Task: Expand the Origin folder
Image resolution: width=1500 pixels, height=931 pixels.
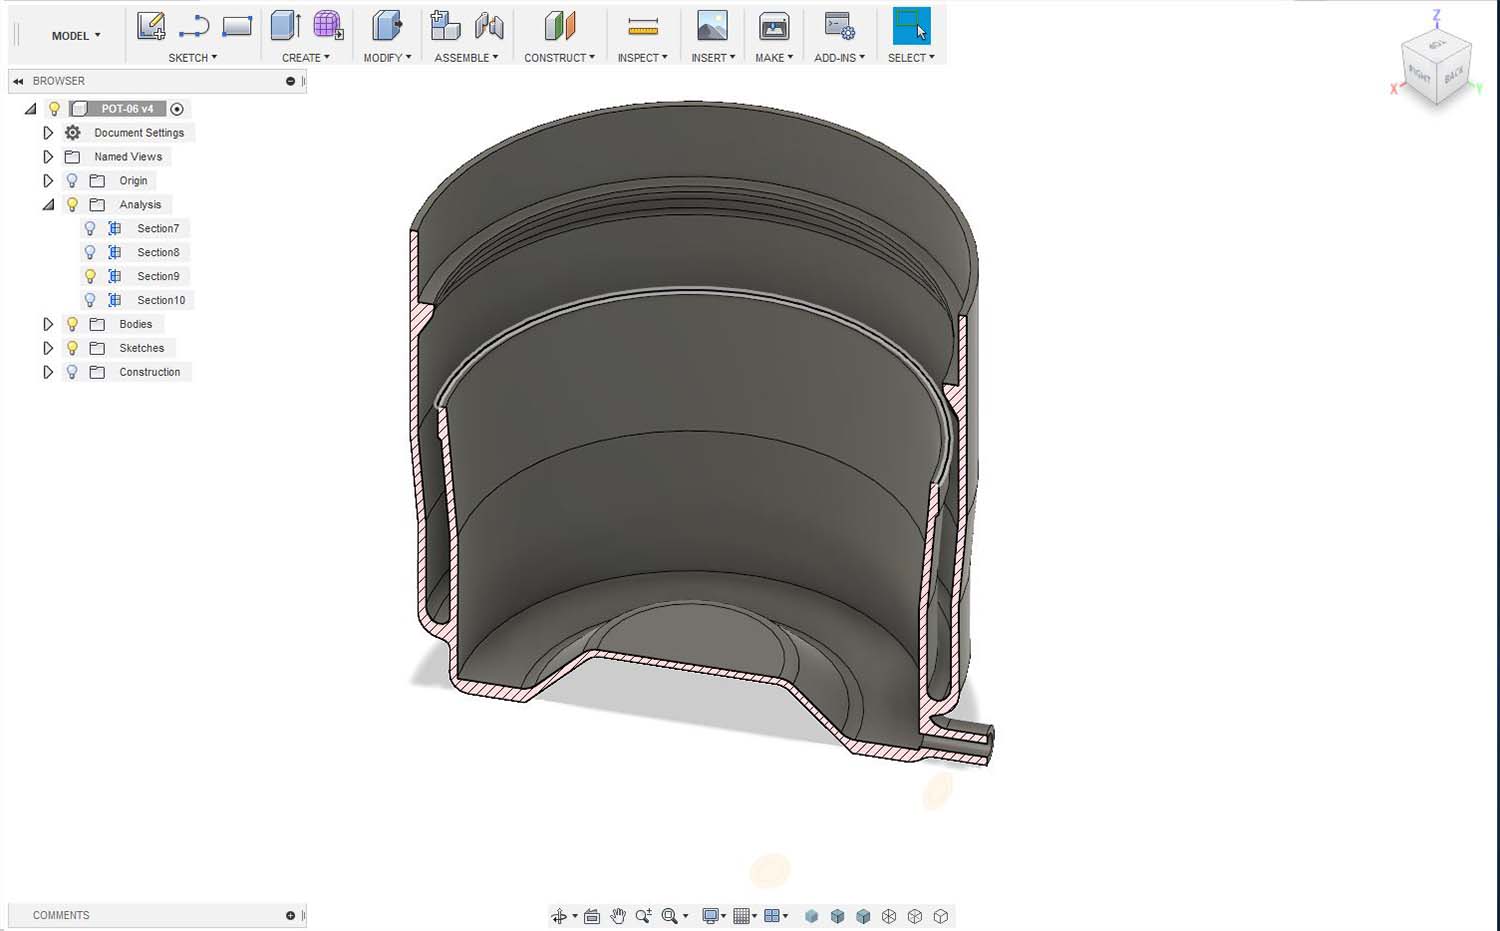Action: (x=47, y=181)
